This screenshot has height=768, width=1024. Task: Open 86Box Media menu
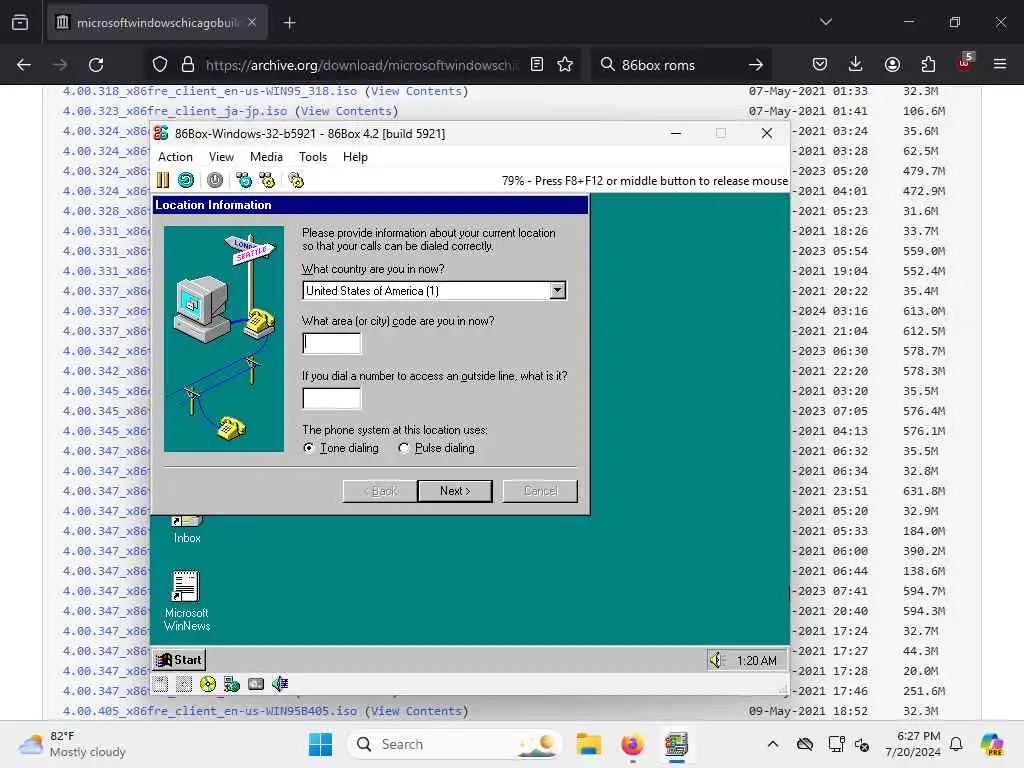coord(266,157)
